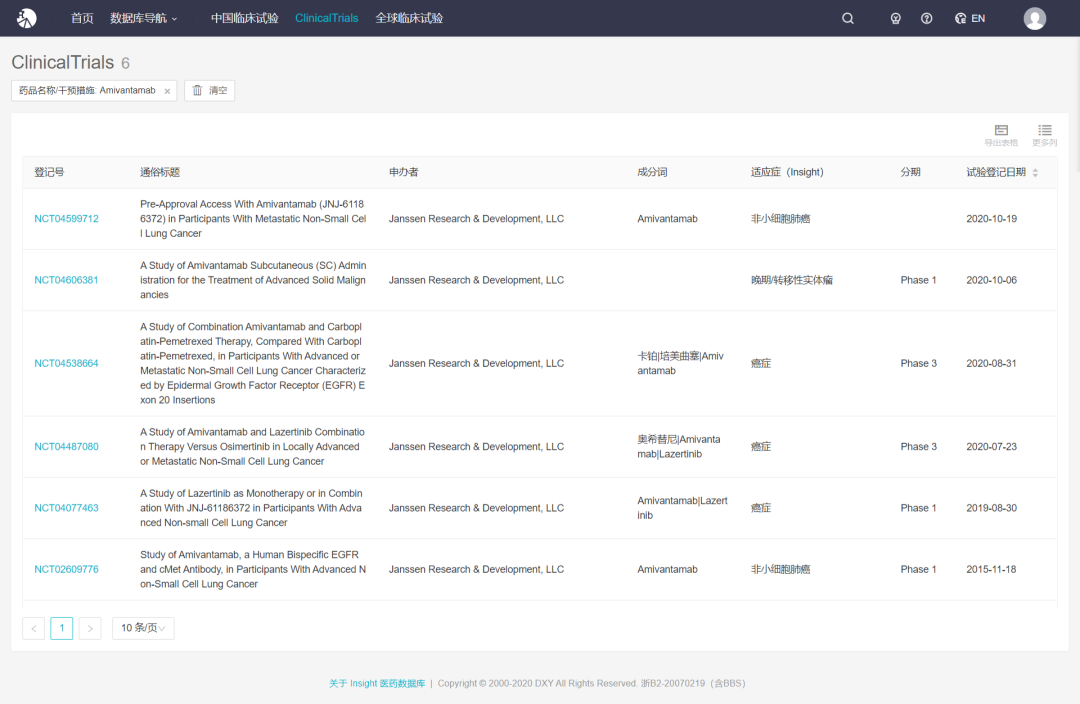Go to 首页 home

tap(82, 19)
